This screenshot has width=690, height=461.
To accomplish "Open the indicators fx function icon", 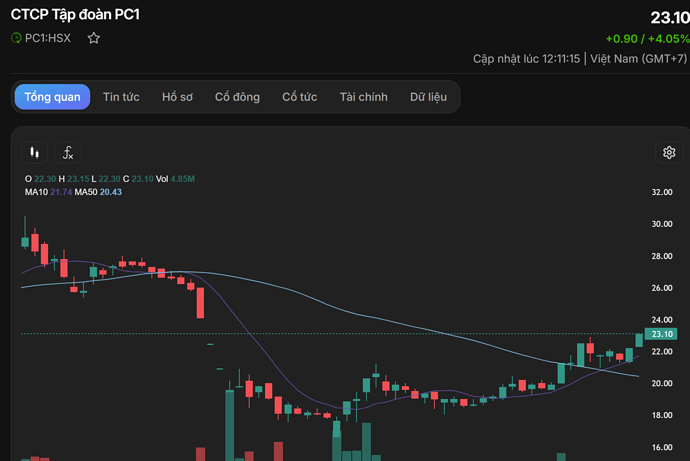I will point(68,153).
